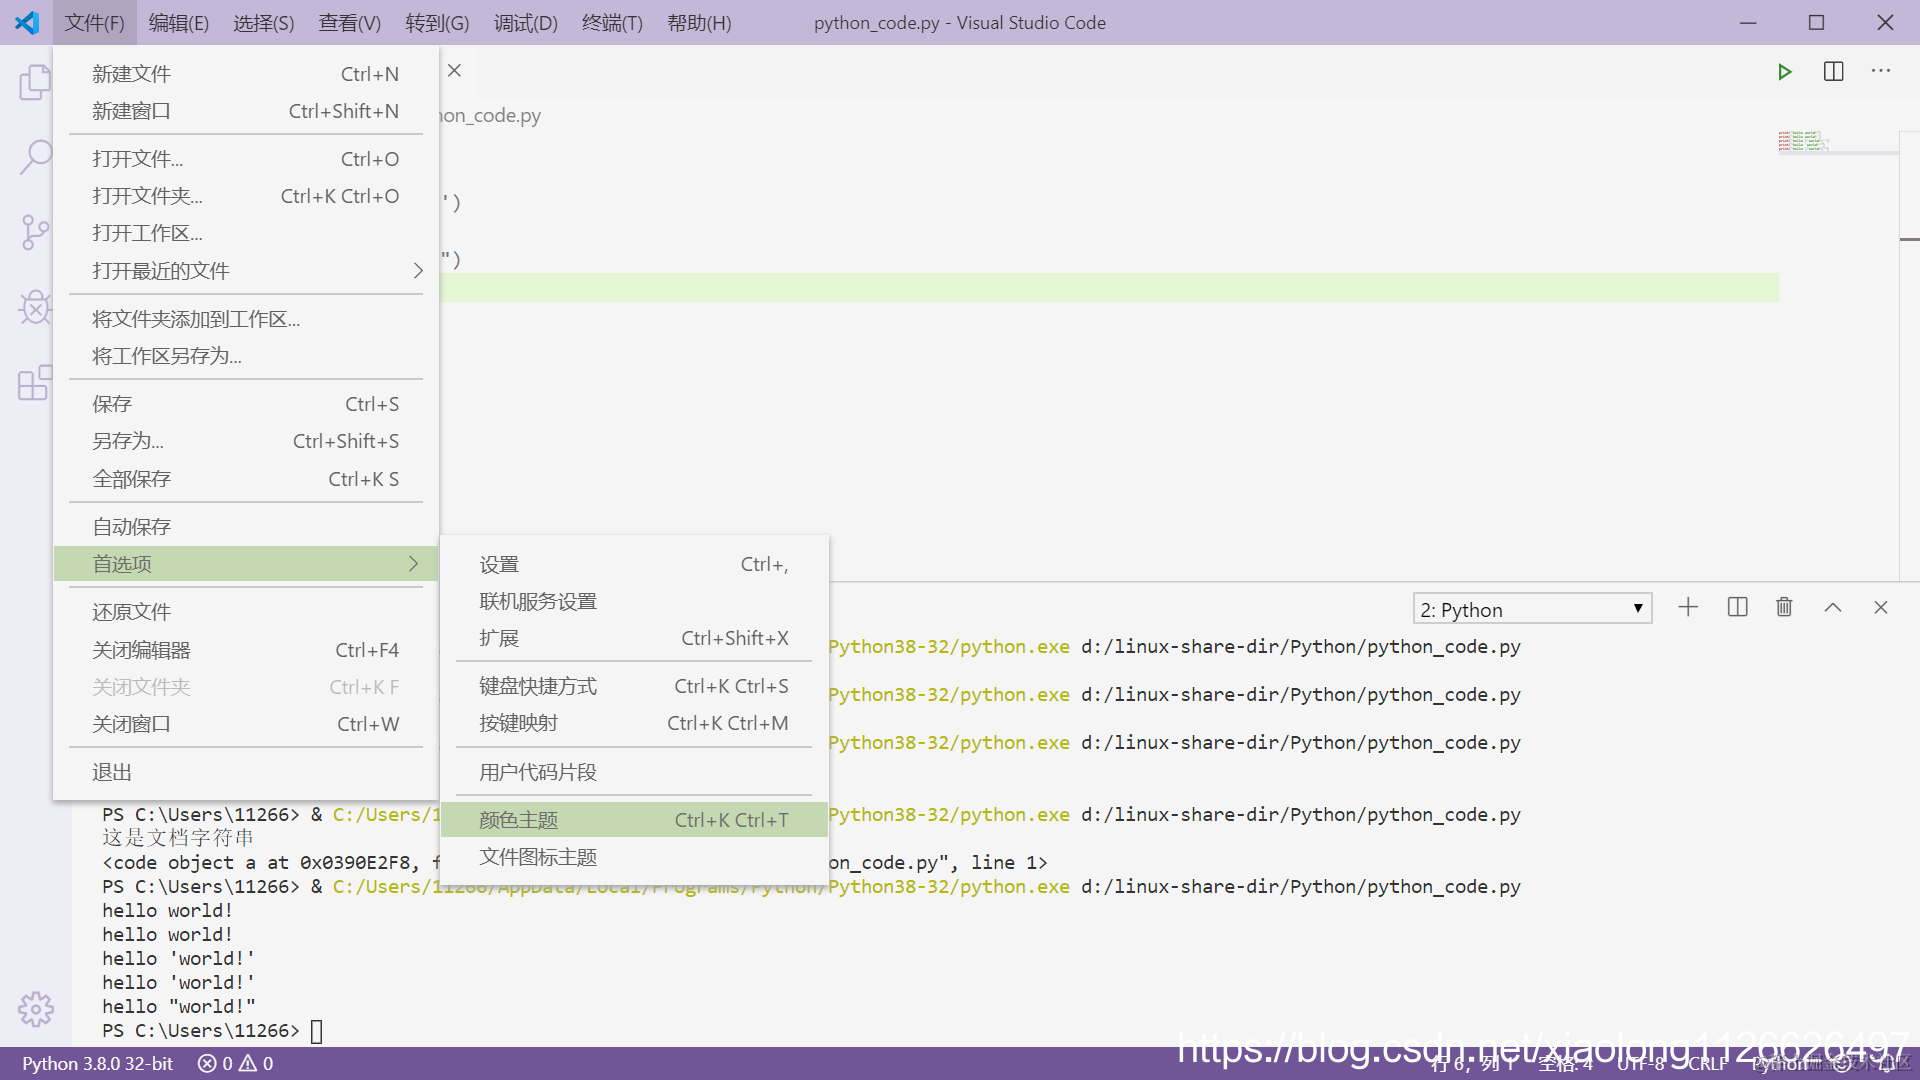Choose 将工作区另存为...
This screenshot has width=1920, height=1080.
pos(246,356)
